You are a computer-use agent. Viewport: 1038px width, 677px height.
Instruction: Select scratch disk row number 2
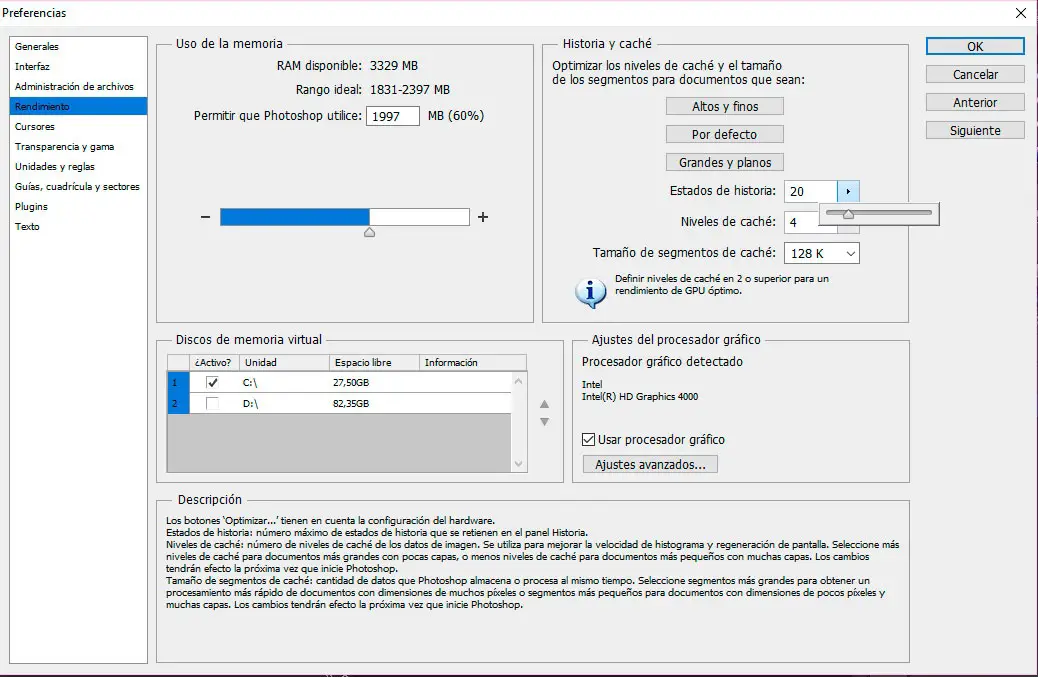pyautogui.click(x=178, y=403)
